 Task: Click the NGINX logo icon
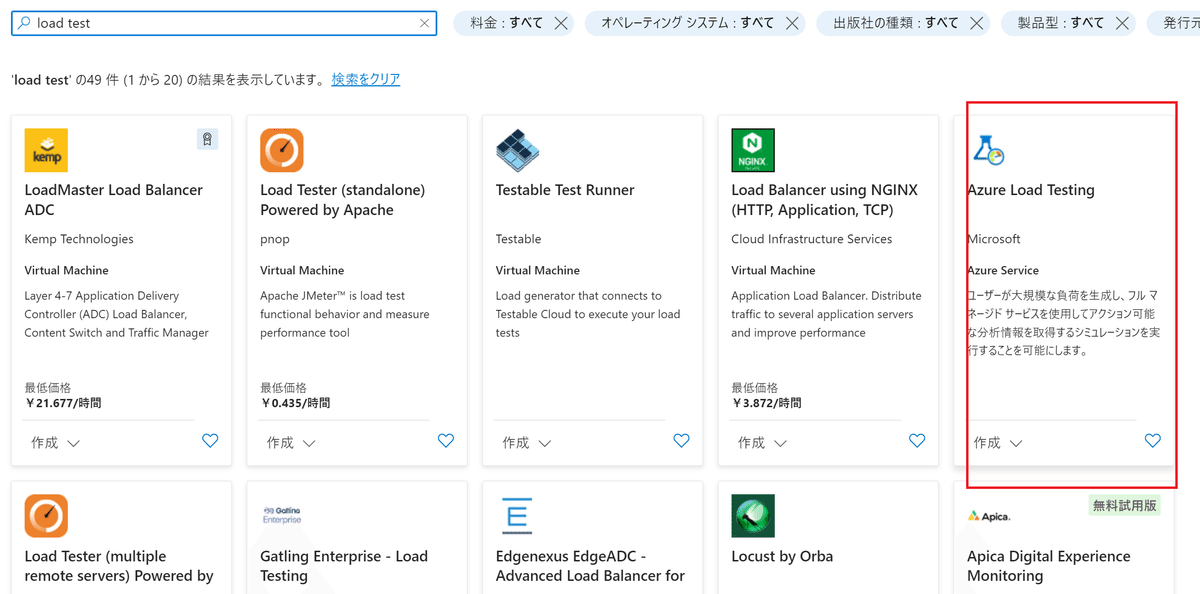coord(753,150)
